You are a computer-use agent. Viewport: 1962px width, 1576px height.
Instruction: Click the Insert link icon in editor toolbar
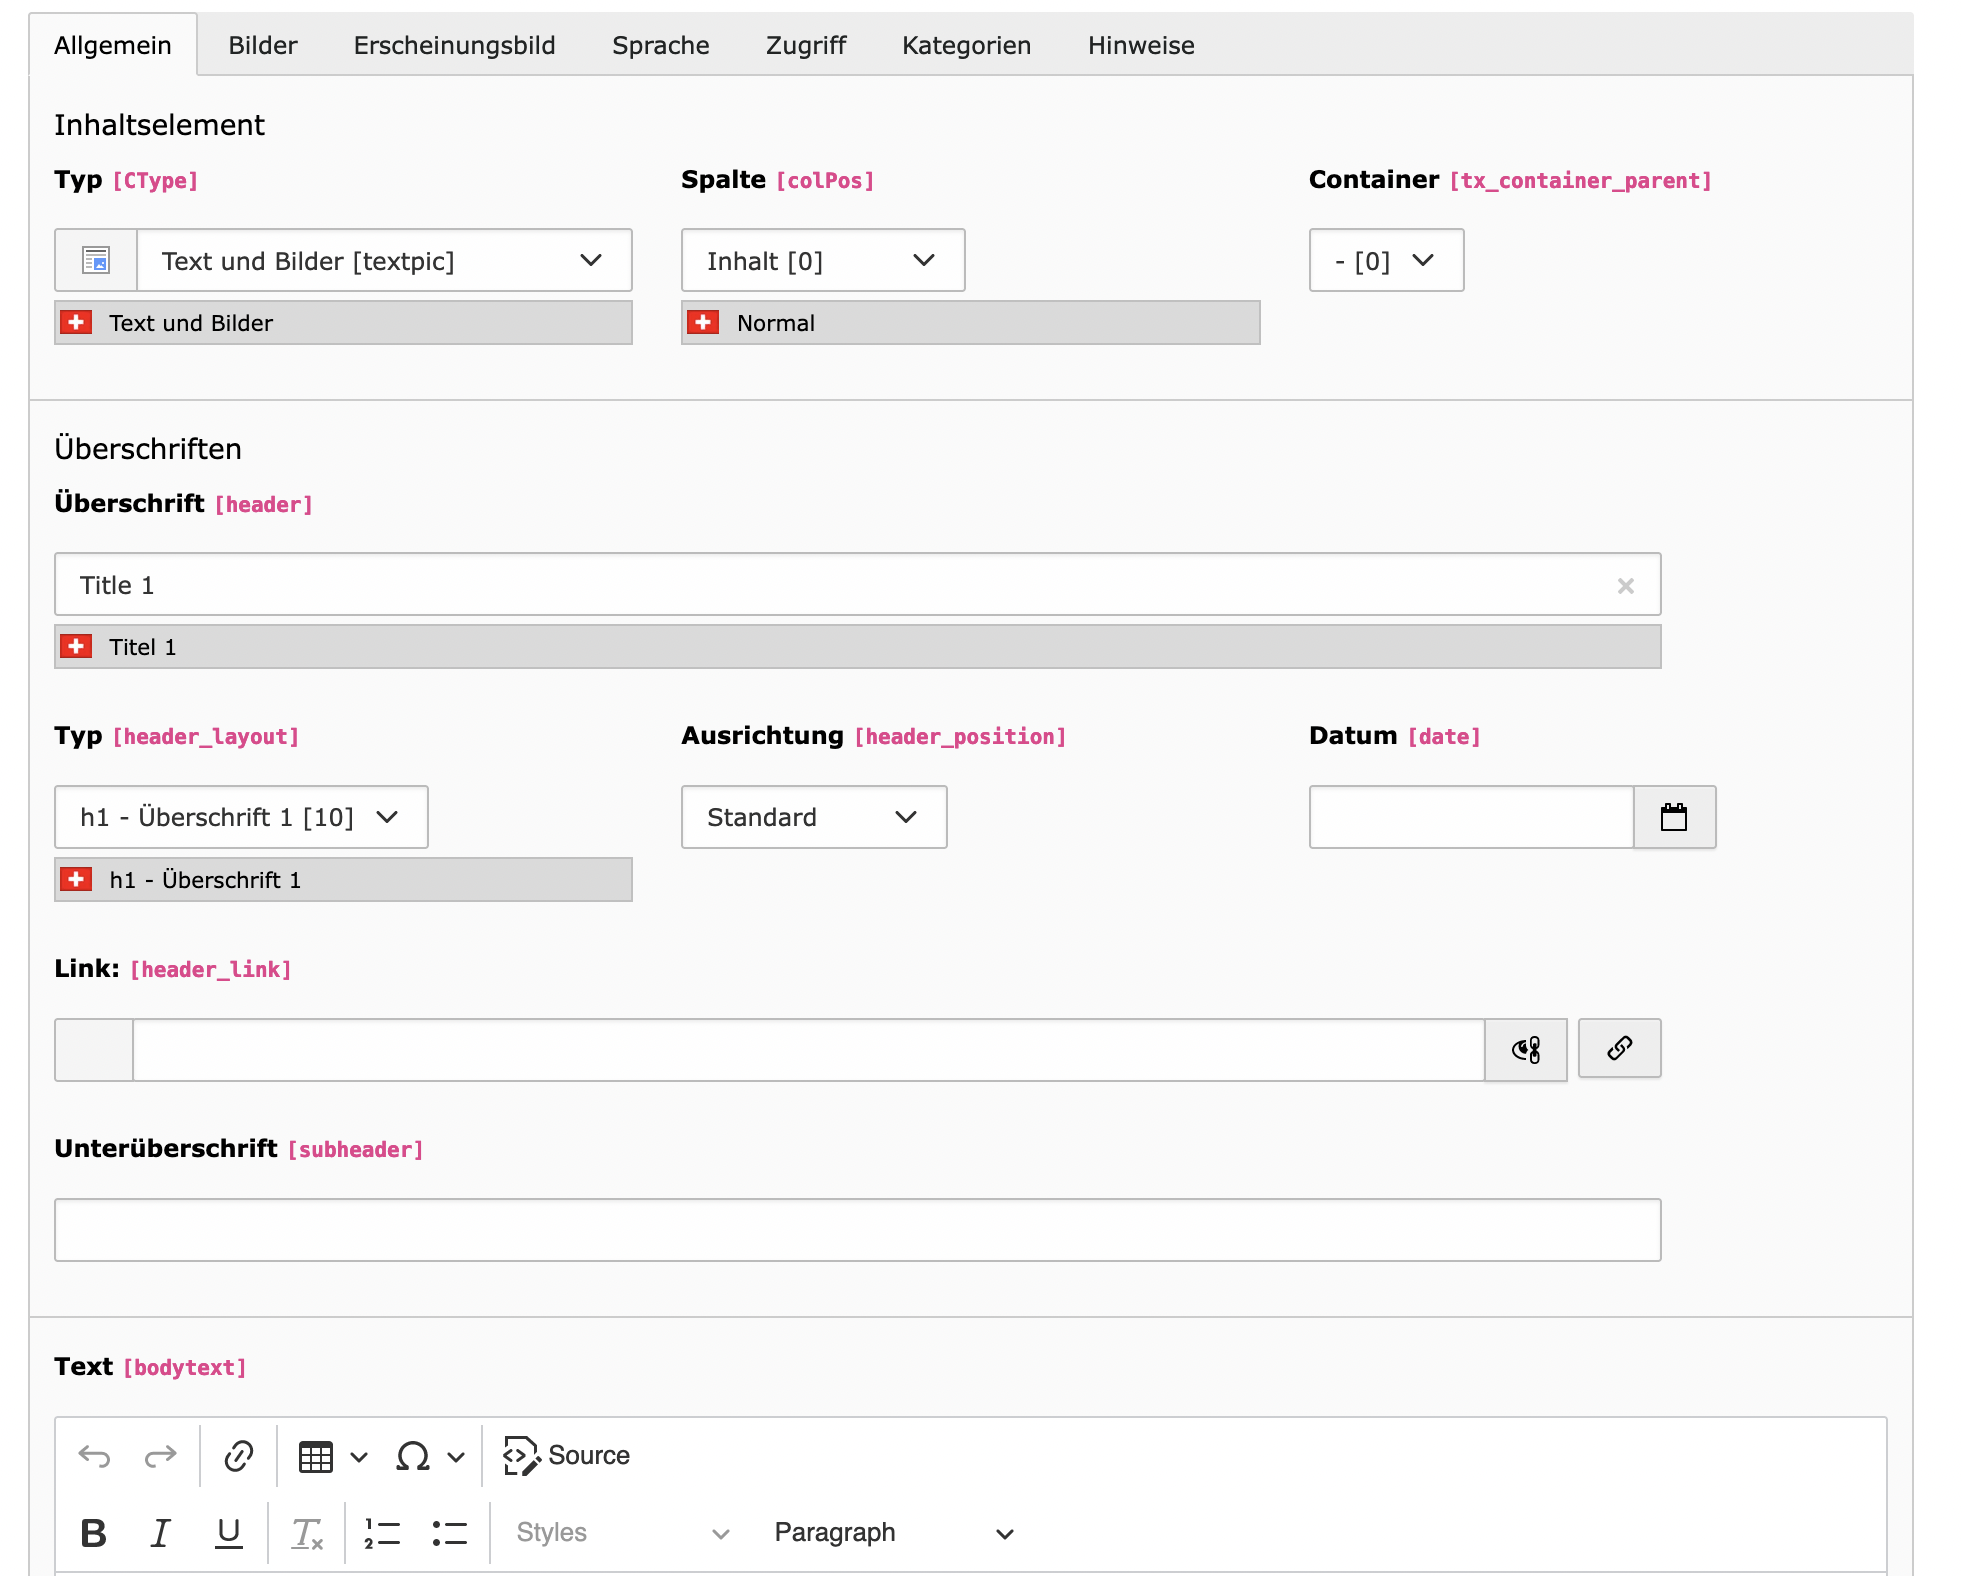pos(239,1456)
